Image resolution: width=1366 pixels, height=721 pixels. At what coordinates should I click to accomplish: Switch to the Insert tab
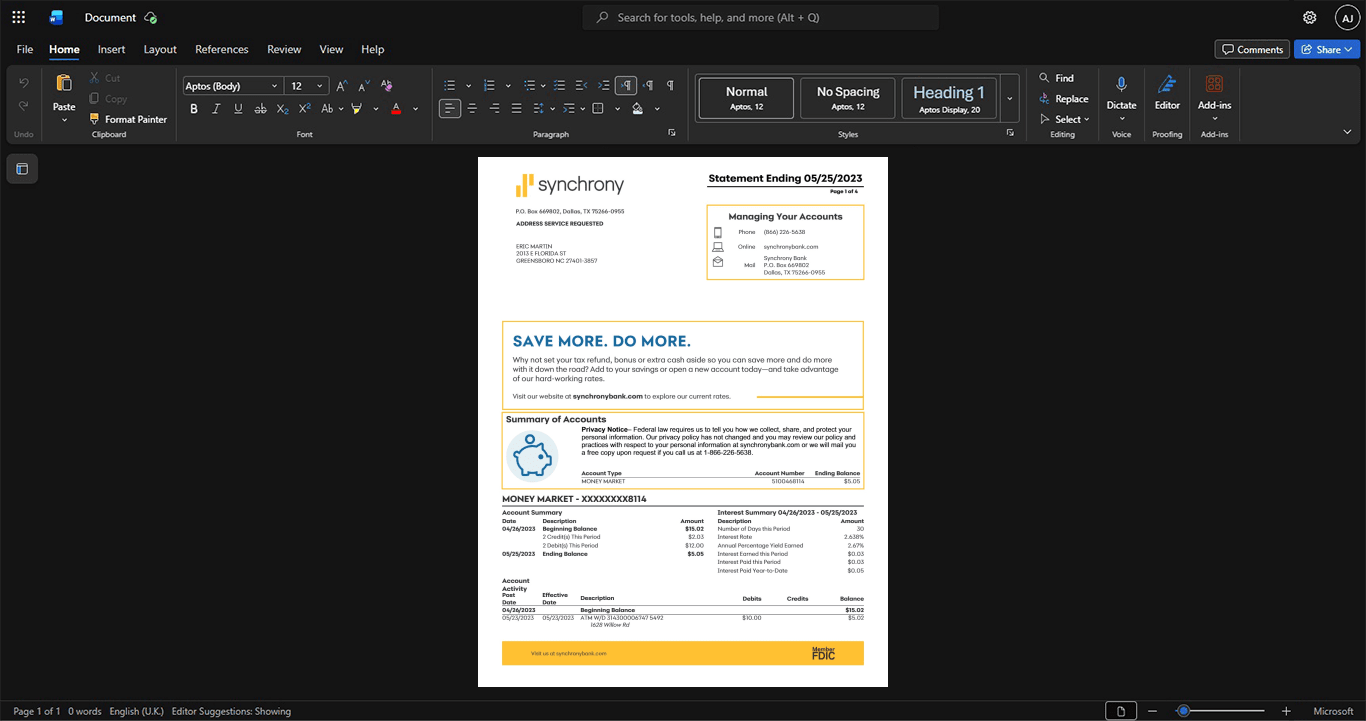pyautogui.click(x=111, y=49)
